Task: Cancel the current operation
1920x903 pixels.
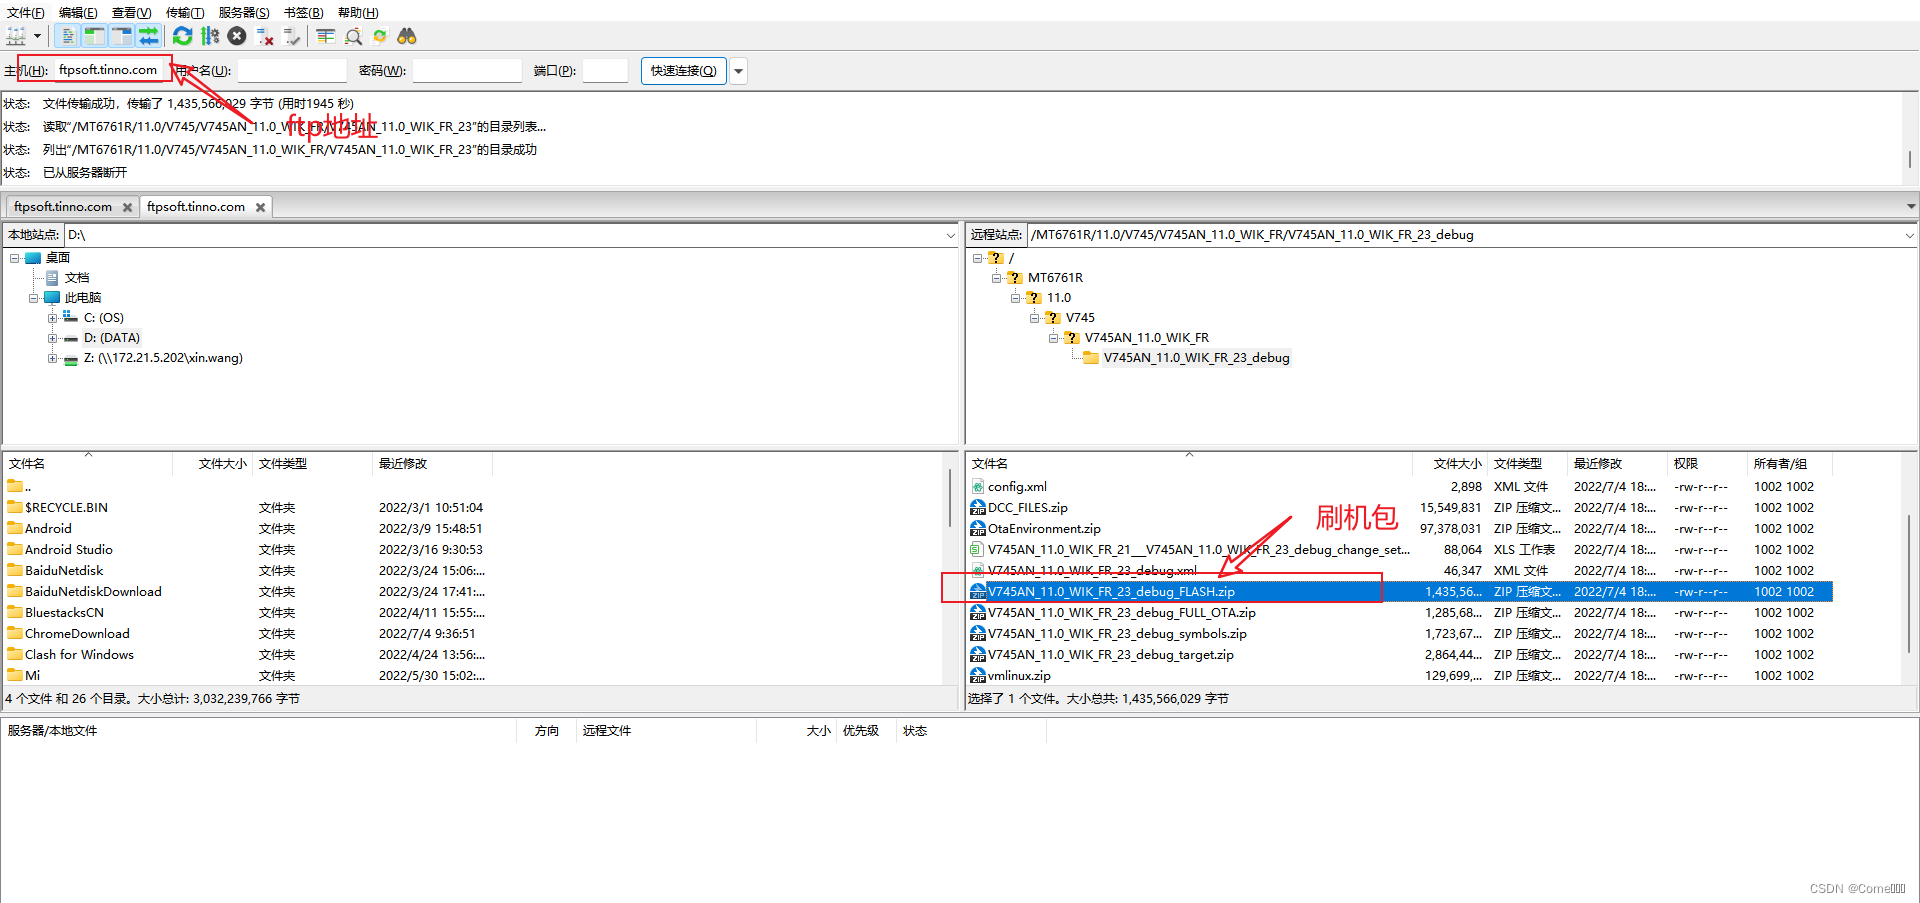Action: tap(237, 36)
